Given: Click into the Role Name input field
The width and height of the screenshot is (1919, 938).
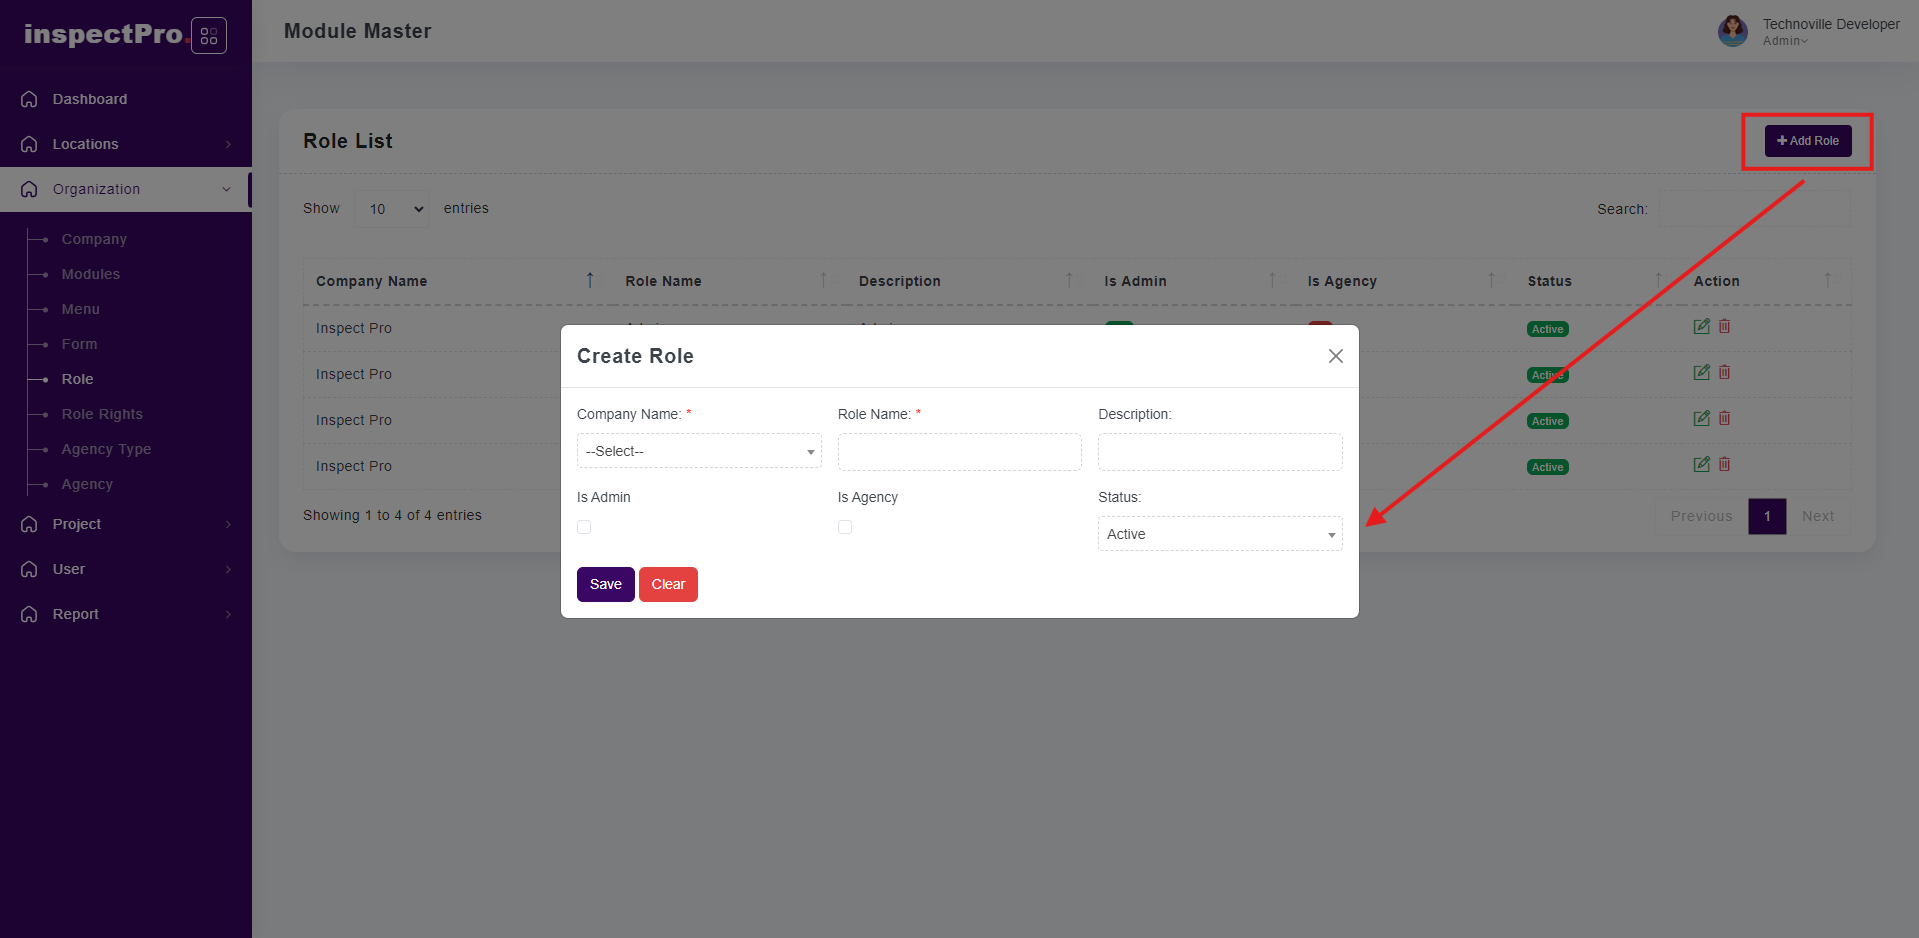Looking at the screenshot, I should [x=959, y=452].
